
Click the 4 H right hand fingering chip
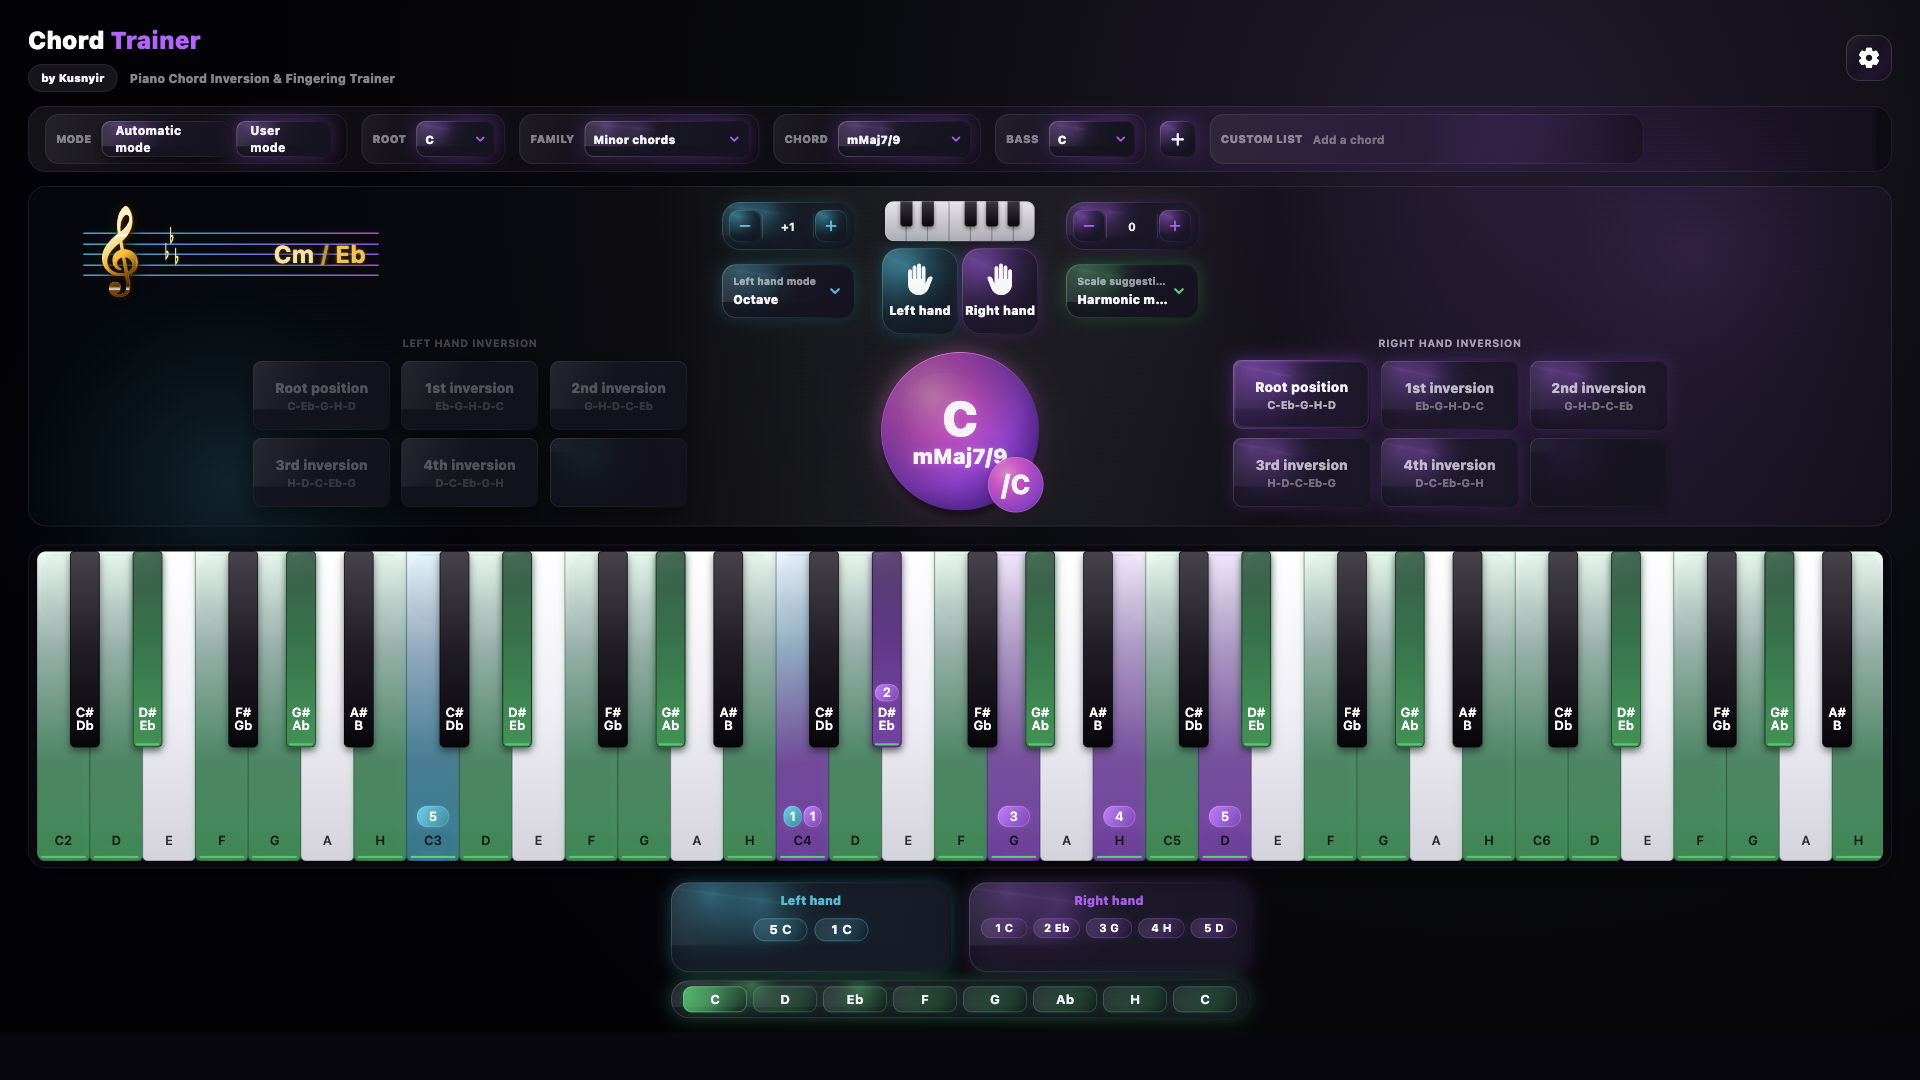point(1161,928)
